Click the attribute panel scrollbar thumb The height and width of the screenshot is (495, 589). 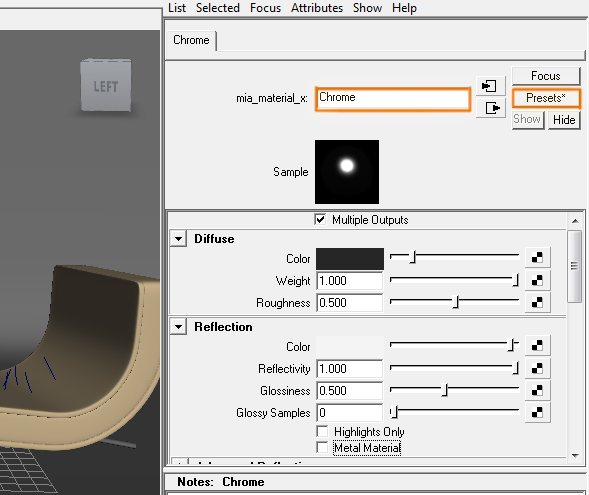click(x=574, y=266)
